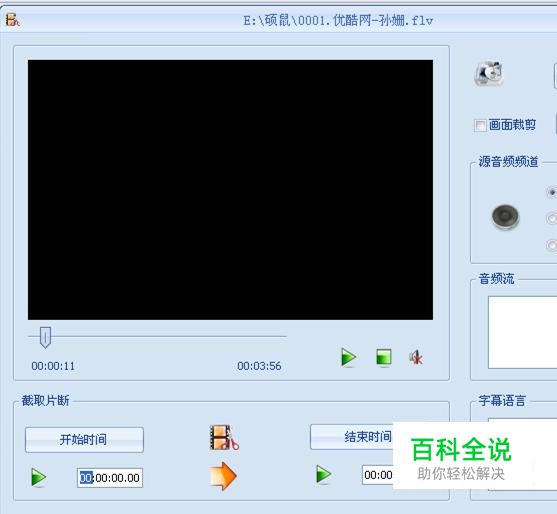
Task: Click the playback position slider thumb
Action: click(x=45, y=337)
